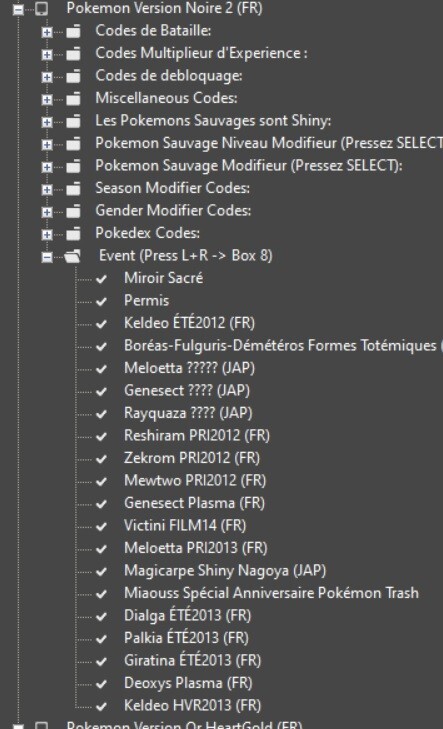443x729 pixels.
Task: Select the Pokemon Version Noire 2 (FR) label
Action: (165, 8)
